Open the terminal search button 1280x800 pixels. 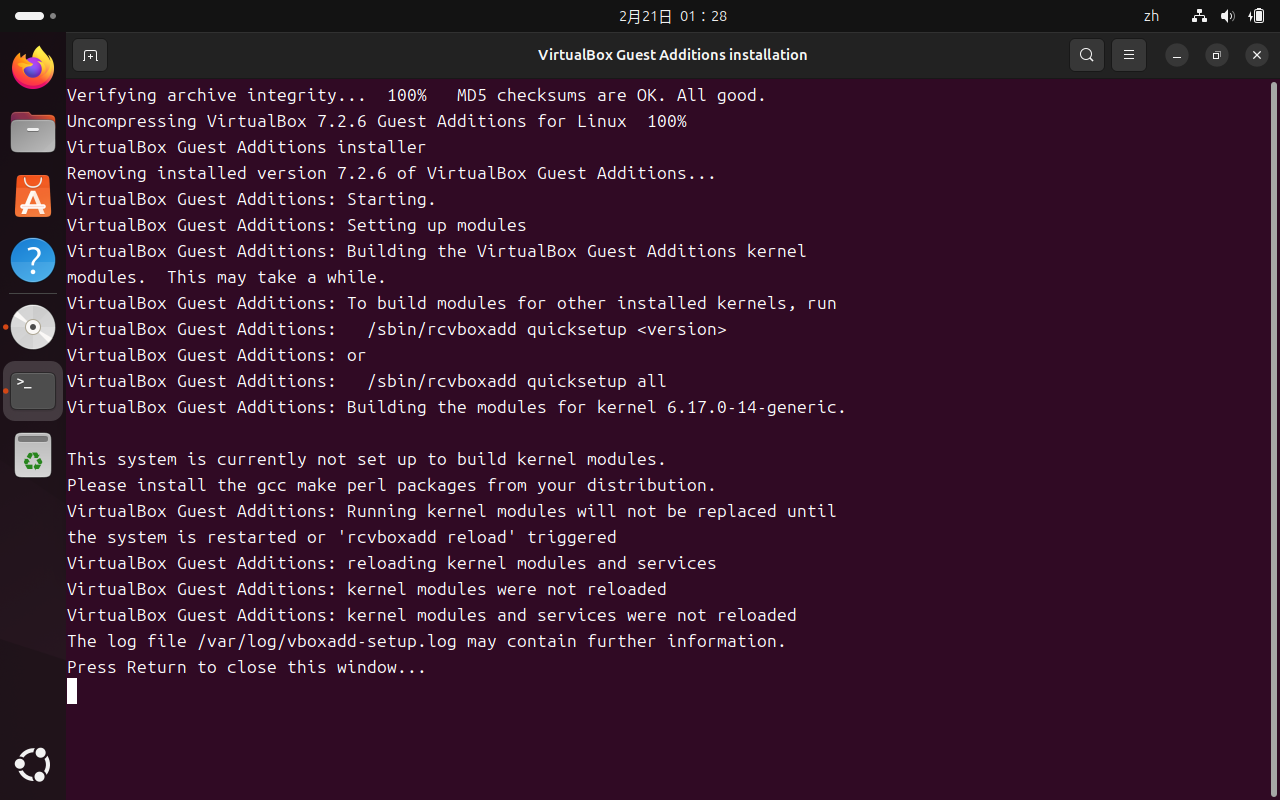tap(1087, 55)
